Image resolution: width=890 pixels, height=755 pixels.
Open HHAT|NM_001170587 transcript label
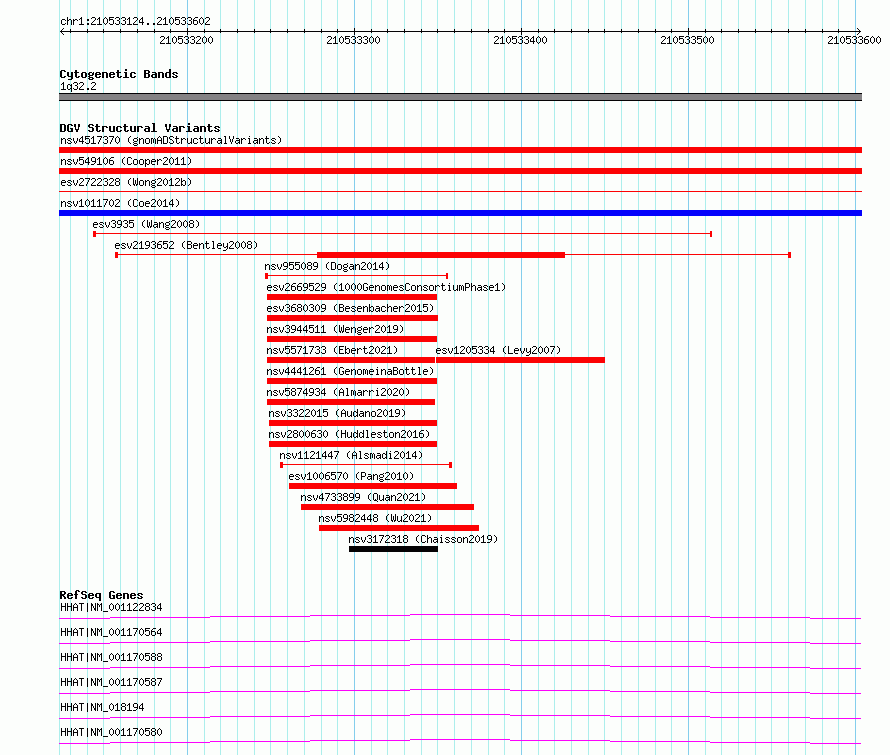pos(111,682)
